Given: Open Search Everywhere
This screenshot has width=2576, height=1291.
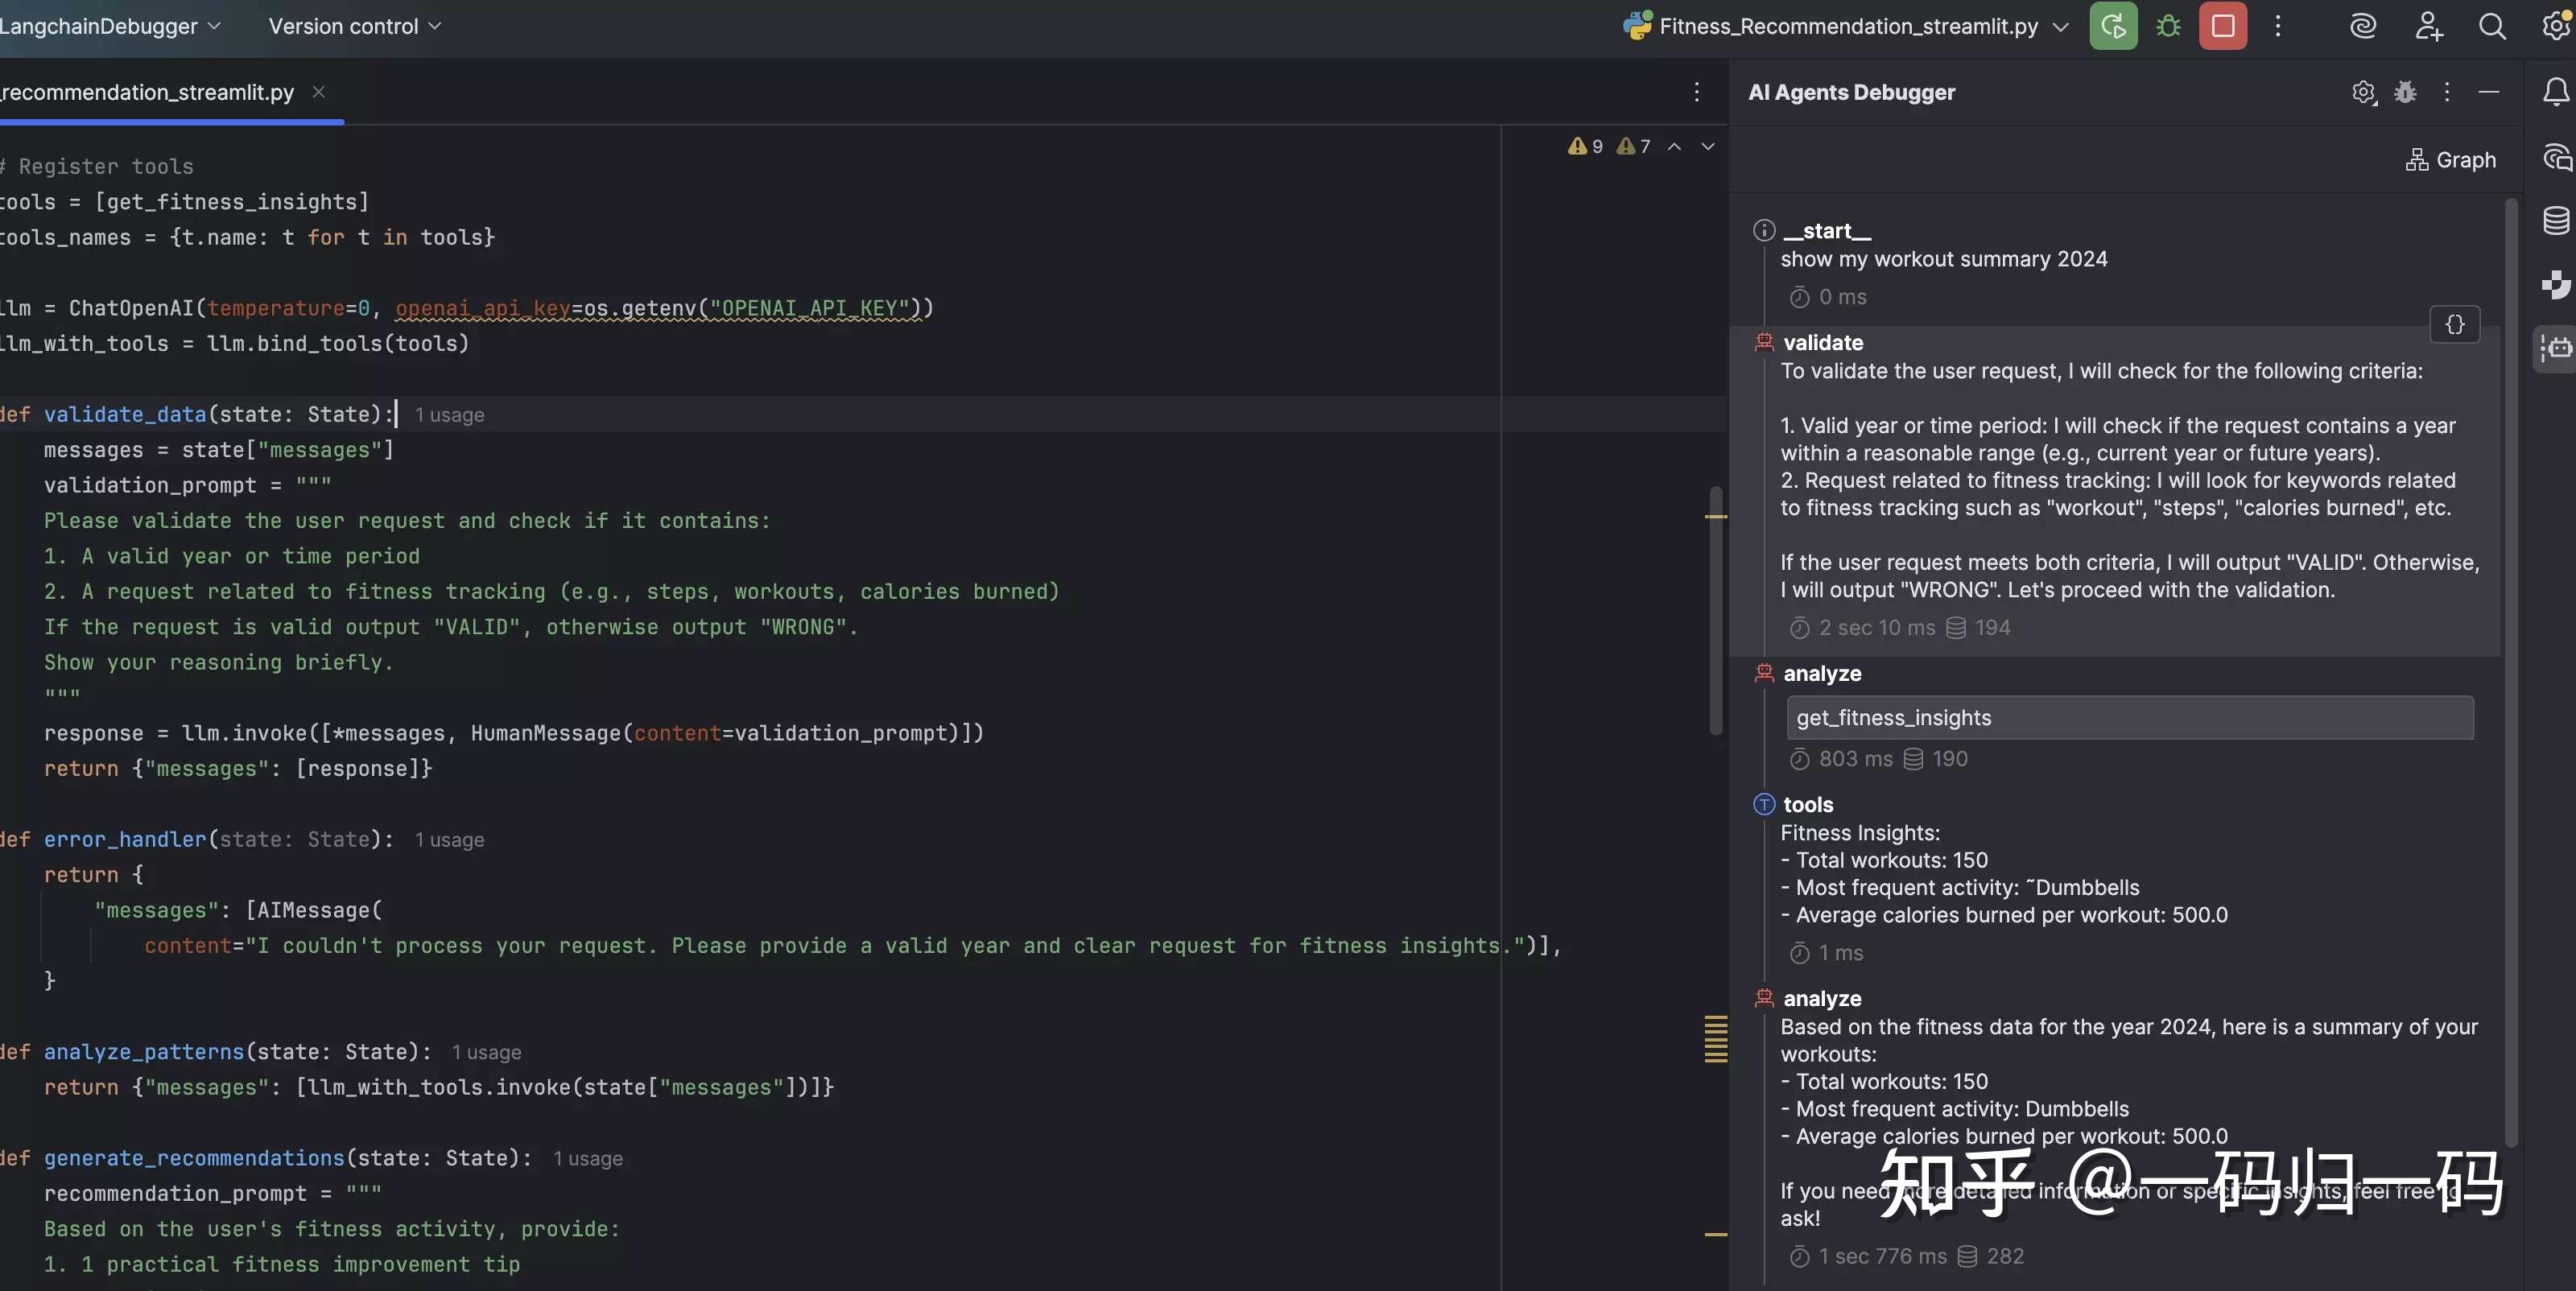Looking at the screenshot, I should click(2492, 26).
